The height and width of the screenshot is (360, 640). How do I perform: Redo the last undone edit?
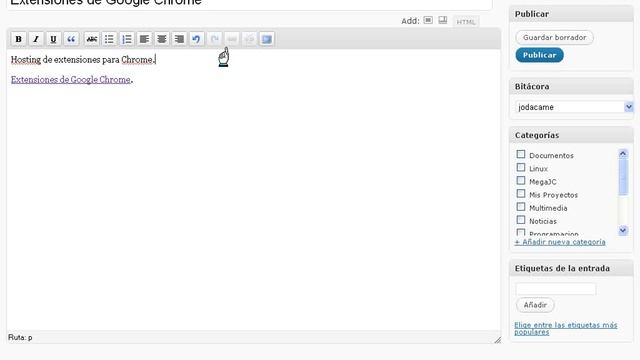pos(214,39)
